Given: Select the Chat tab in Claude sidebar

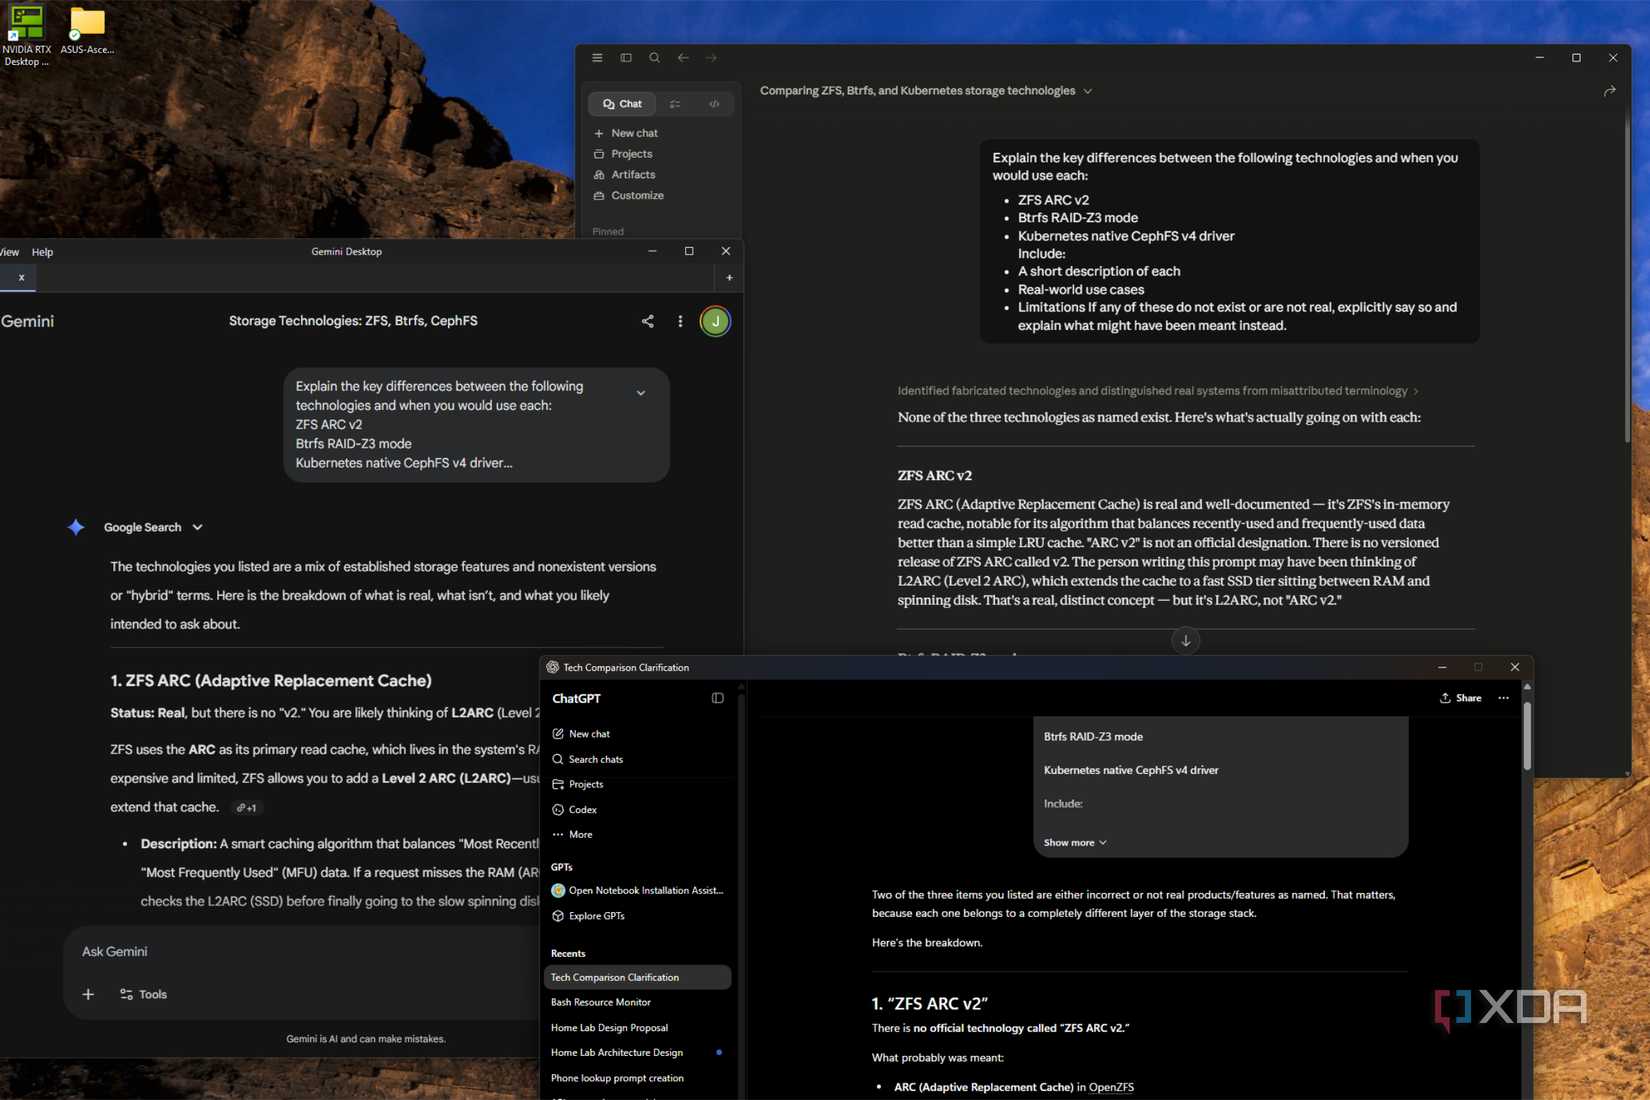Looking at the screenshot, I should [622, 104].
